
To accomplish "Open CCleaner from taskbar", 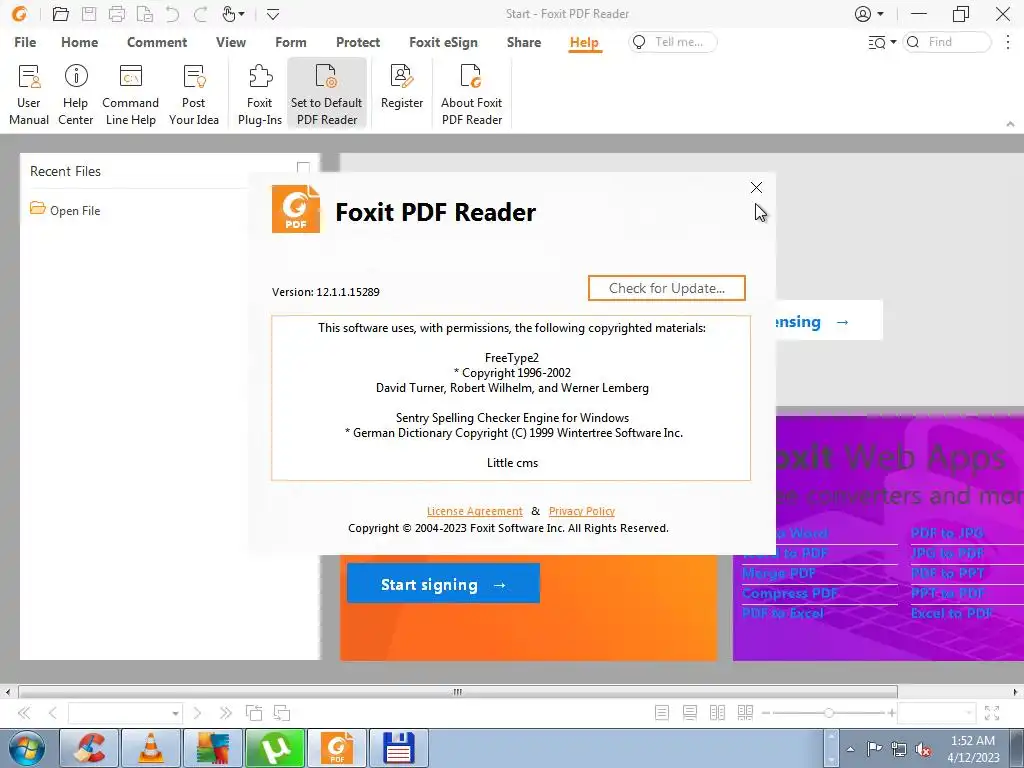I will [89, 748].
